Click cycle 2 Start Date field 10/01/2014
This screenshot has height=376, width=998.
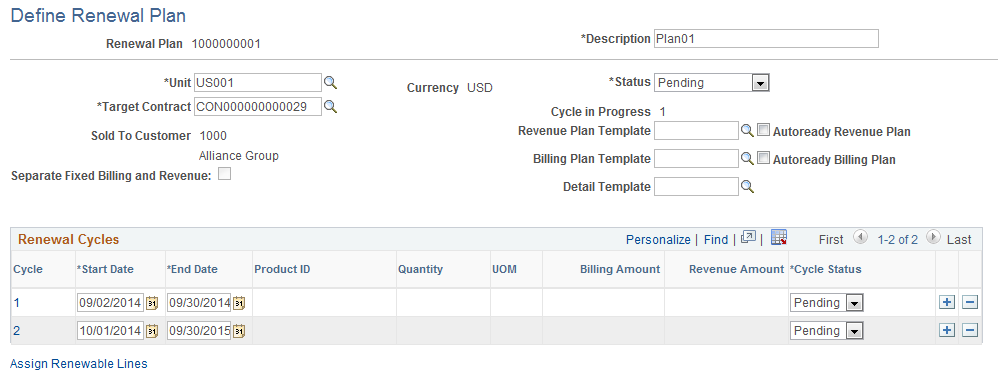(111, 331)
